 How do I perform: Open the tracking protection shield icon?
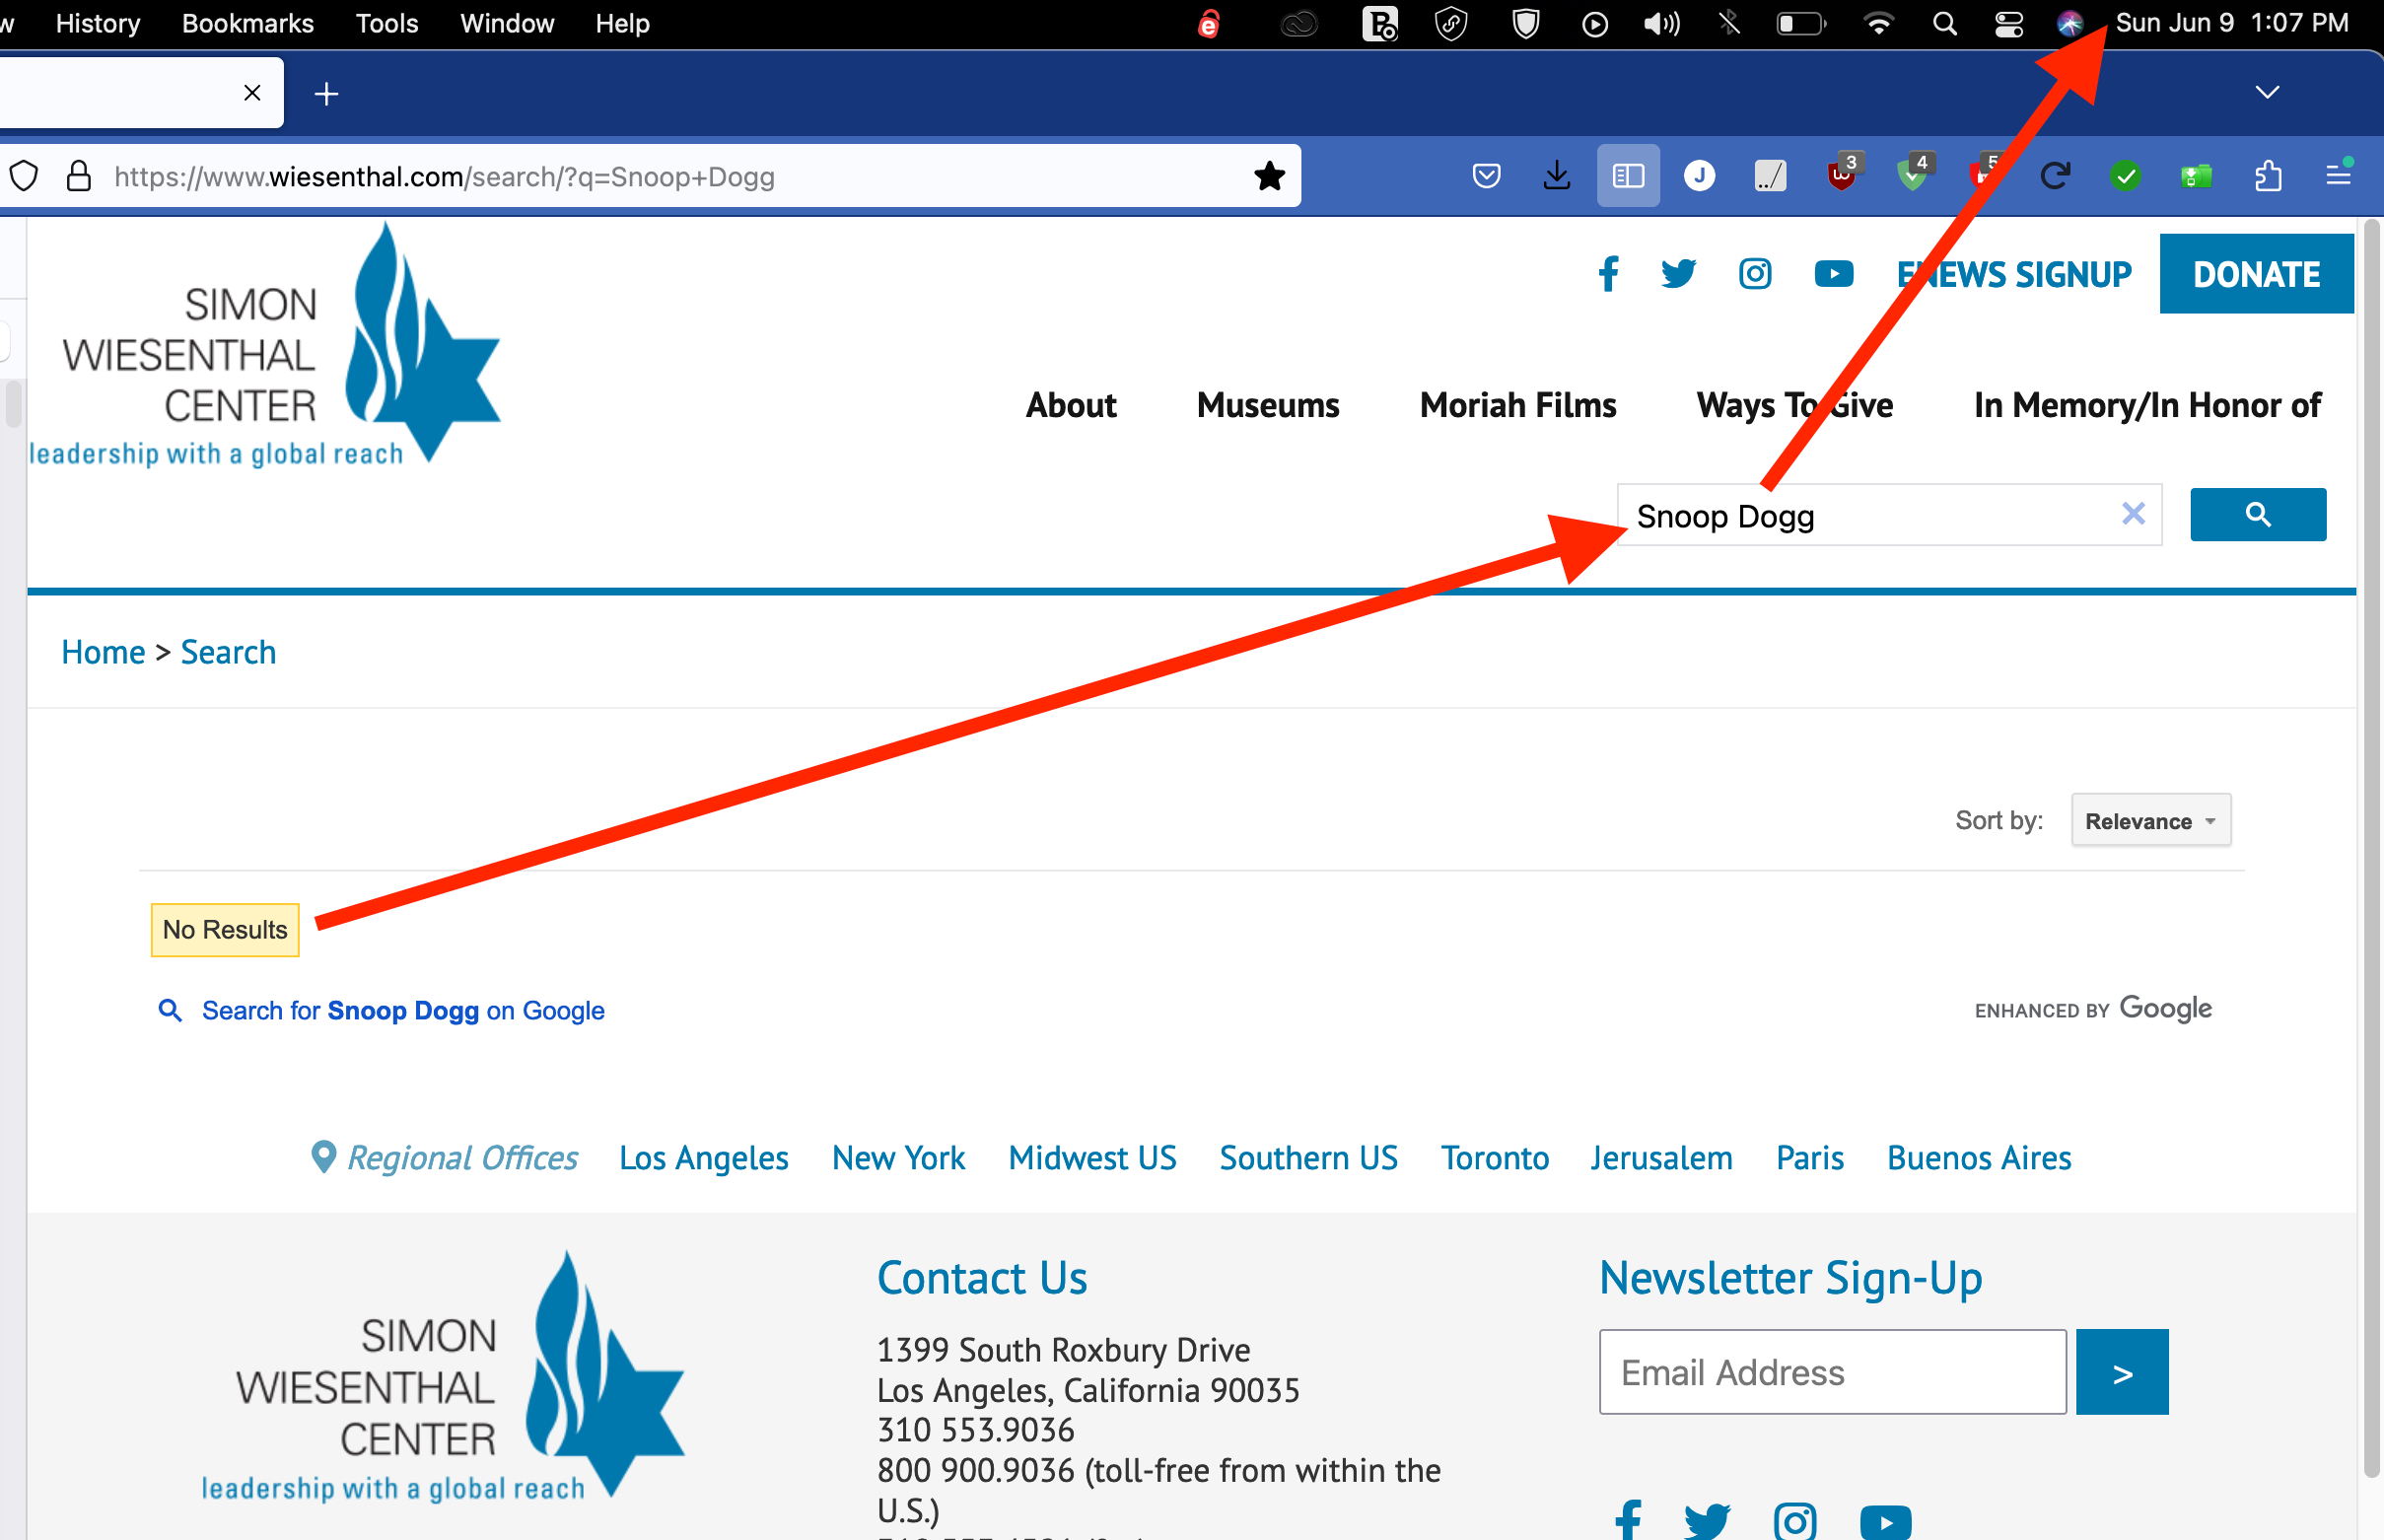pos(24,176)
